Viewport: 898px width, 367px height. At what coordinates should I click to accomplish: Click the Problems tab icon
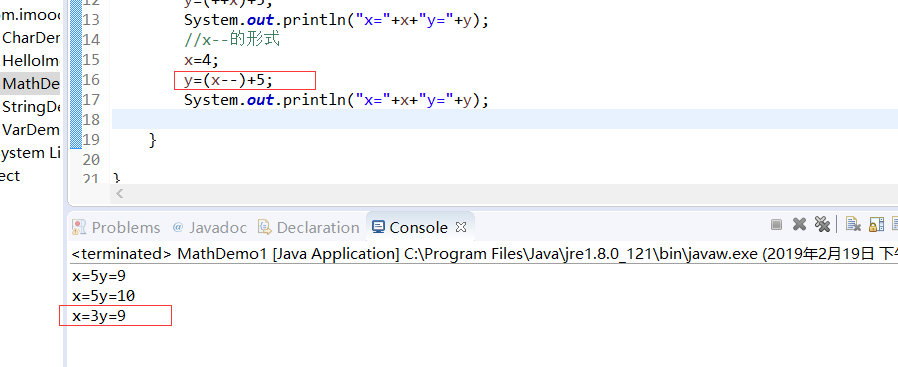[79, 227]
